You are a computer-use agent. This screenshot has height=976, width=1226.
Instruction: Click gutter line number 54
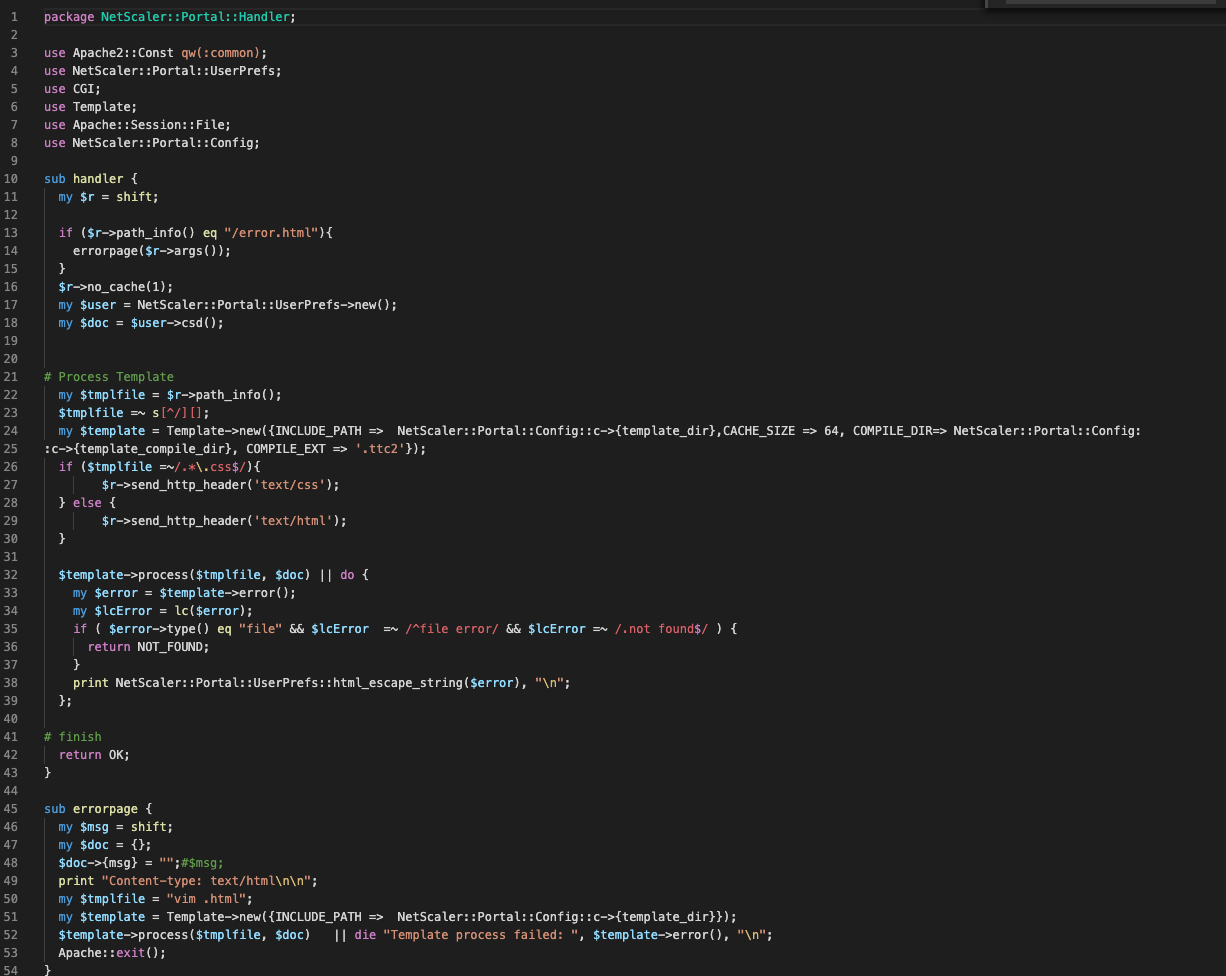click(11, 970)
